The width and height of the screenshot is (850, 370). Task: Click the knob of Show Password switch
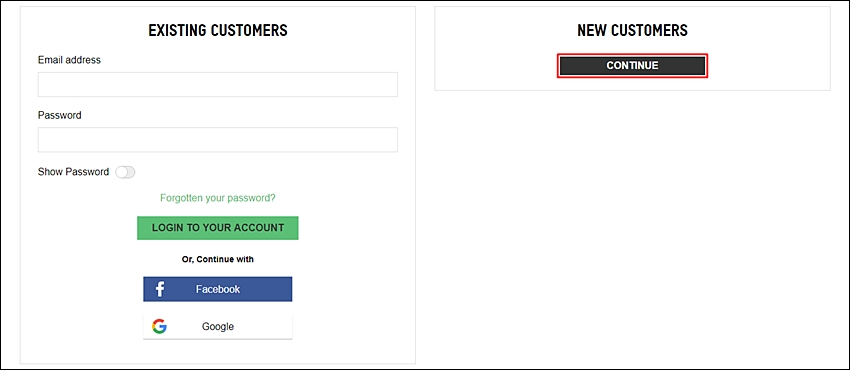point(121,172)
